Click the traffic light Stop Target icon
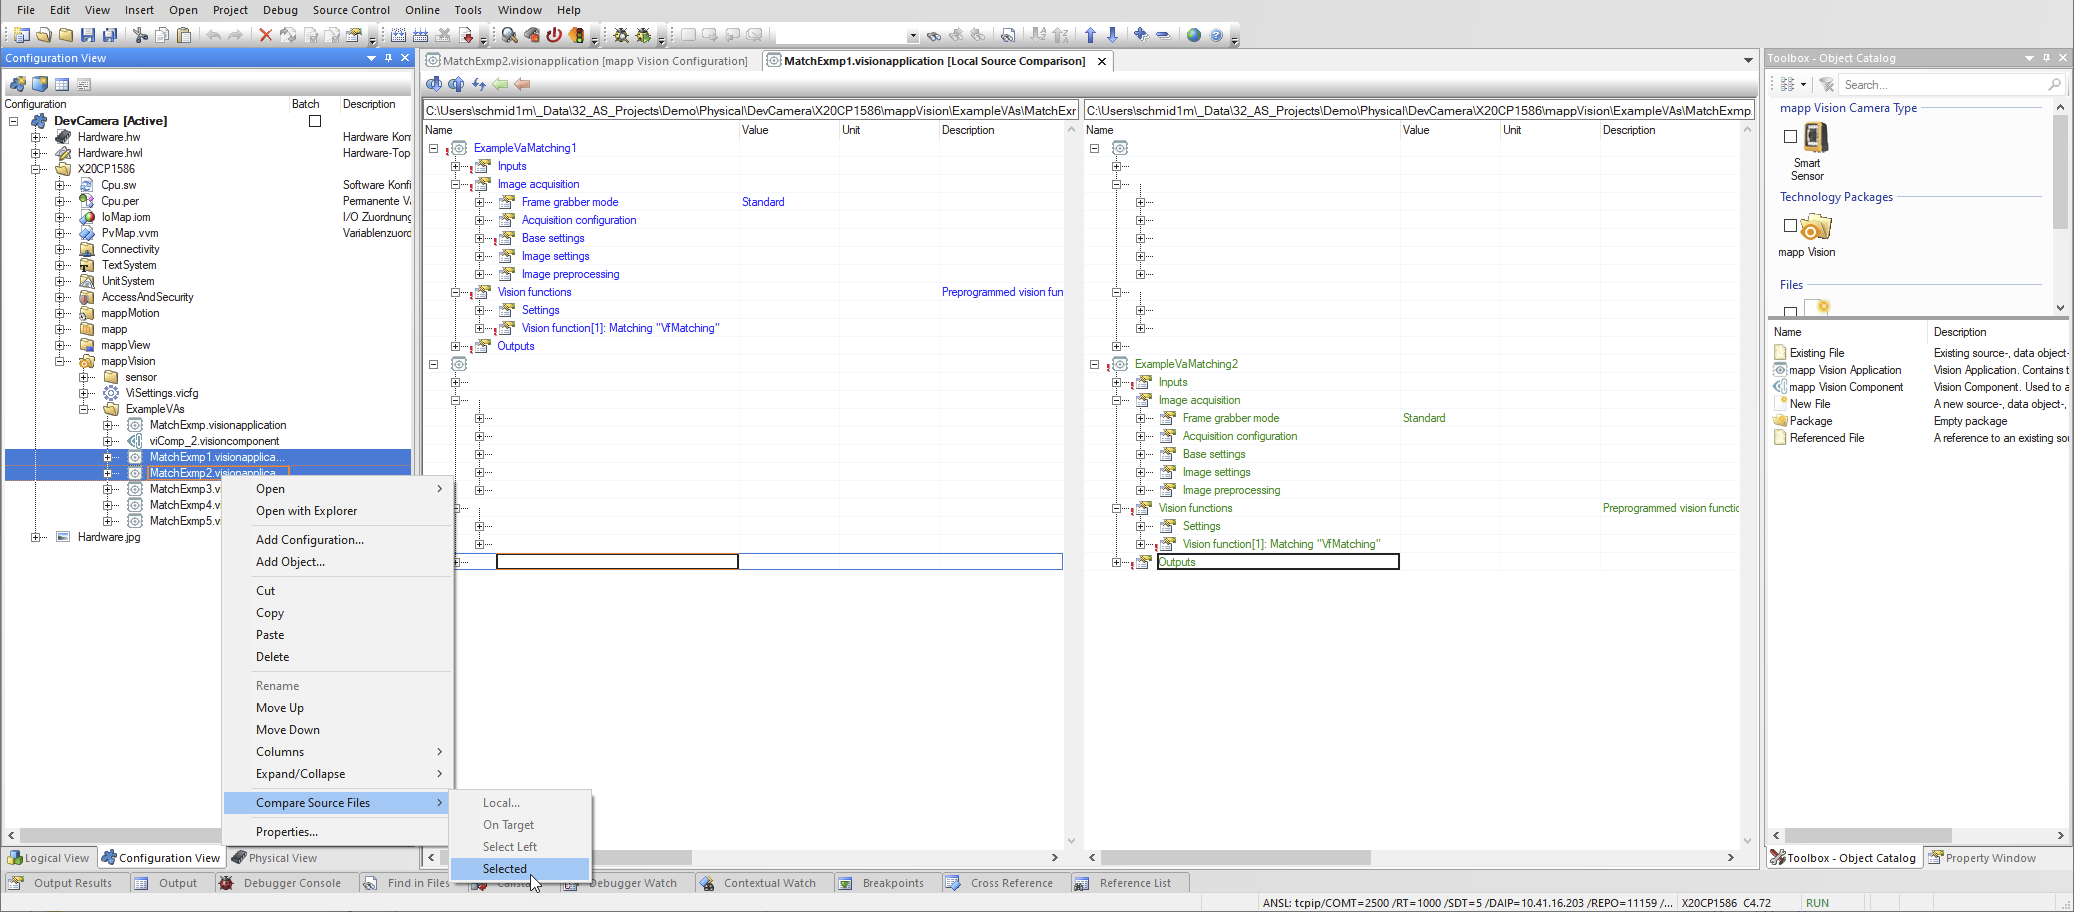Viewport: 2074px width, 912px height. coord(577,35)
